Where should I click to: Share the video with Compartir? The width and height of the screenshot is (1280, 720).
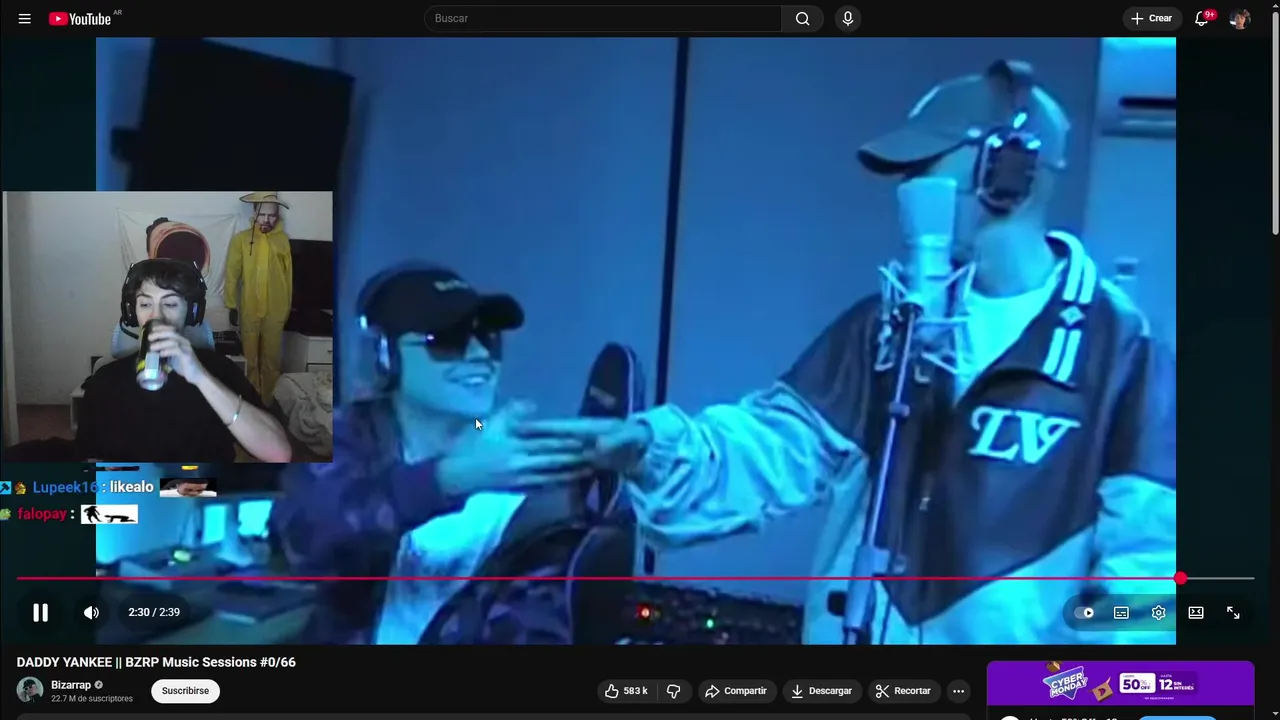coord(735,691)
